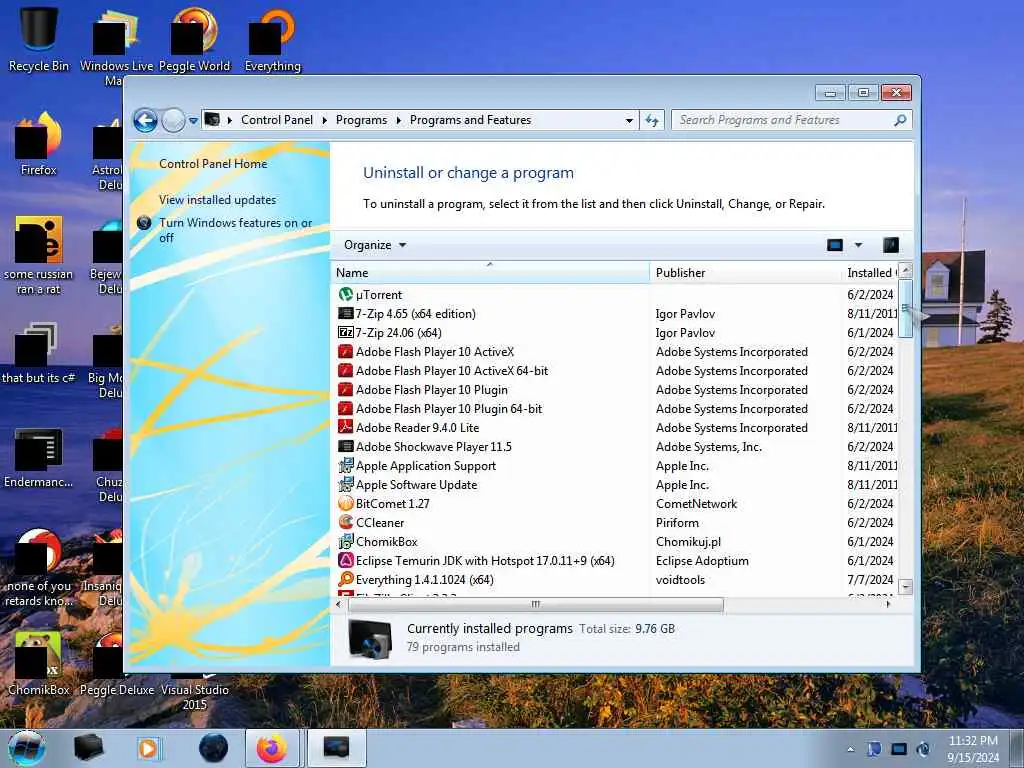
Task: Click the Programs and Features breadcrumb
Action: [470, 120]
